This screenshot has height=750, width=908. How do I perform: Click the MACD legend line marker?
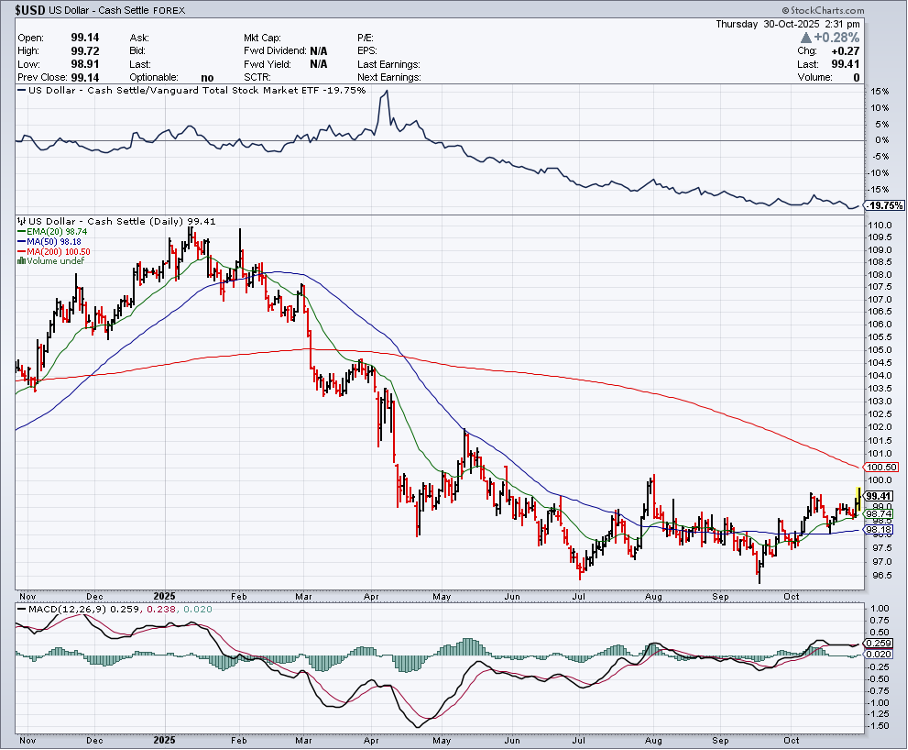[x=20, y=608]
